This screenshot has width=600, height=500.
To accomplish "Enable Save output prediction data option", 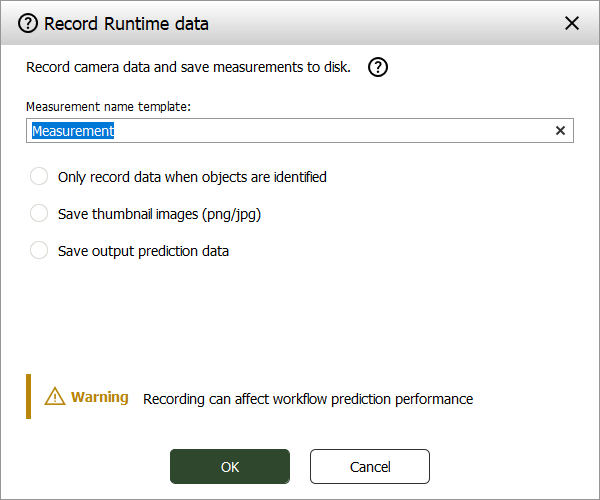I will click(39, 251).
